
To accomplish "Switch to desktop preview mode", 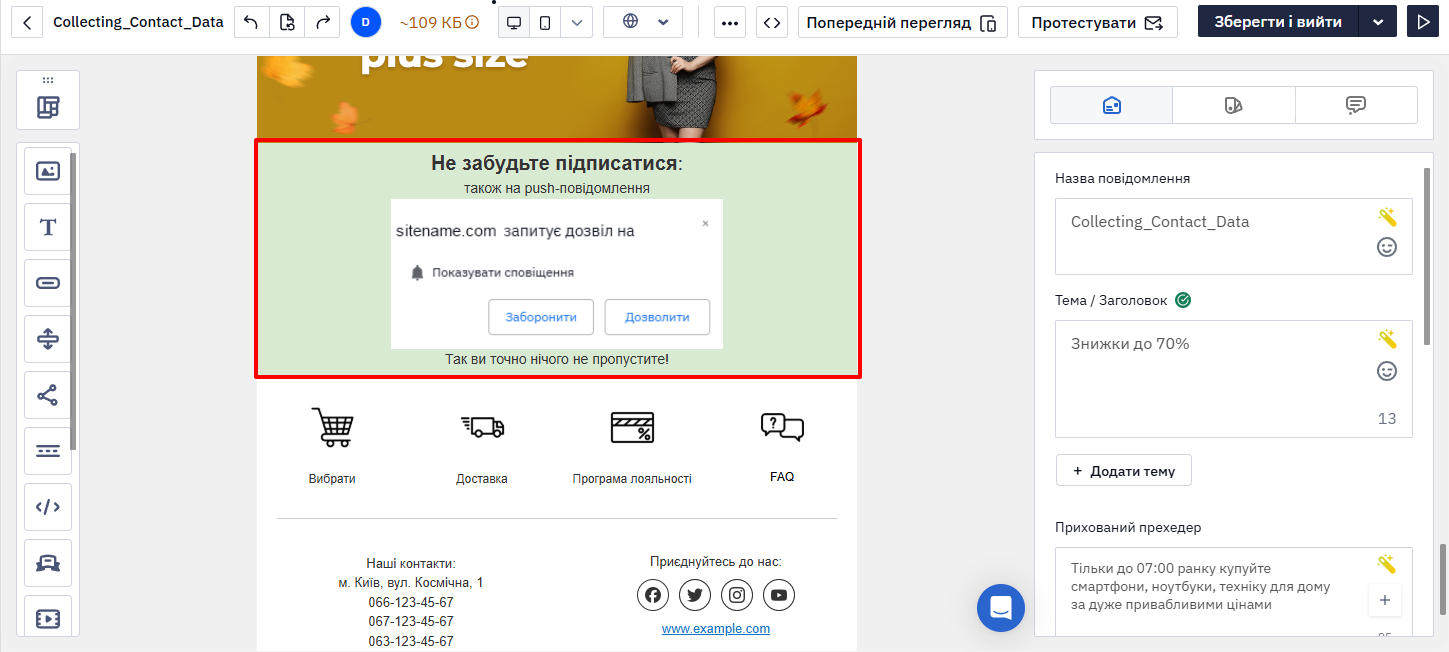I will 514,22.
